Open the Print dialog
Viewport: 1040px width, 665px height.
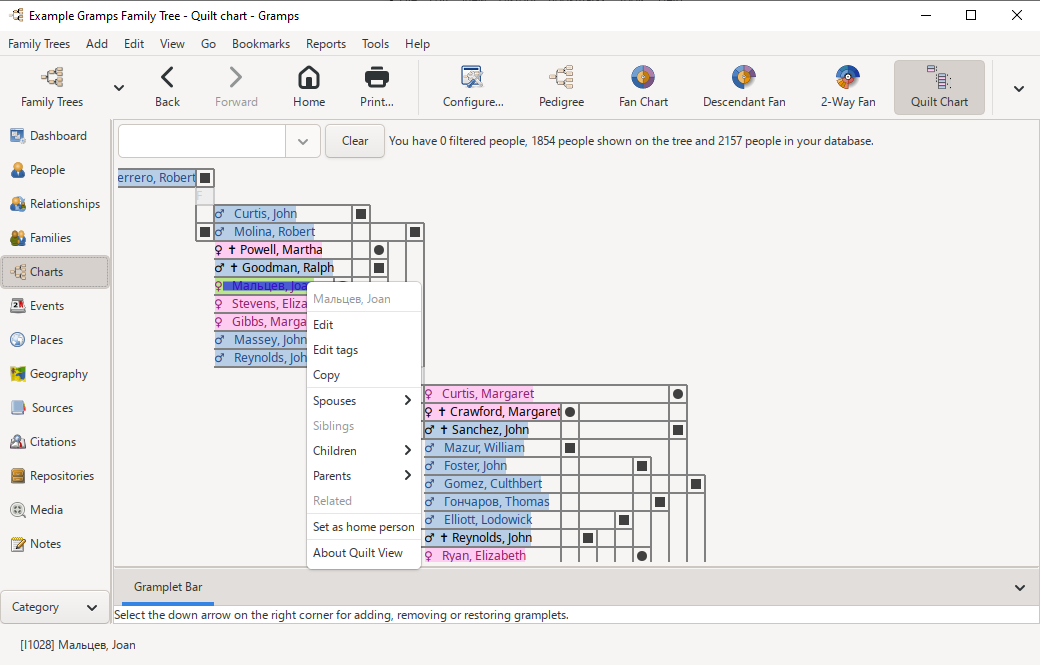point(377,88)
